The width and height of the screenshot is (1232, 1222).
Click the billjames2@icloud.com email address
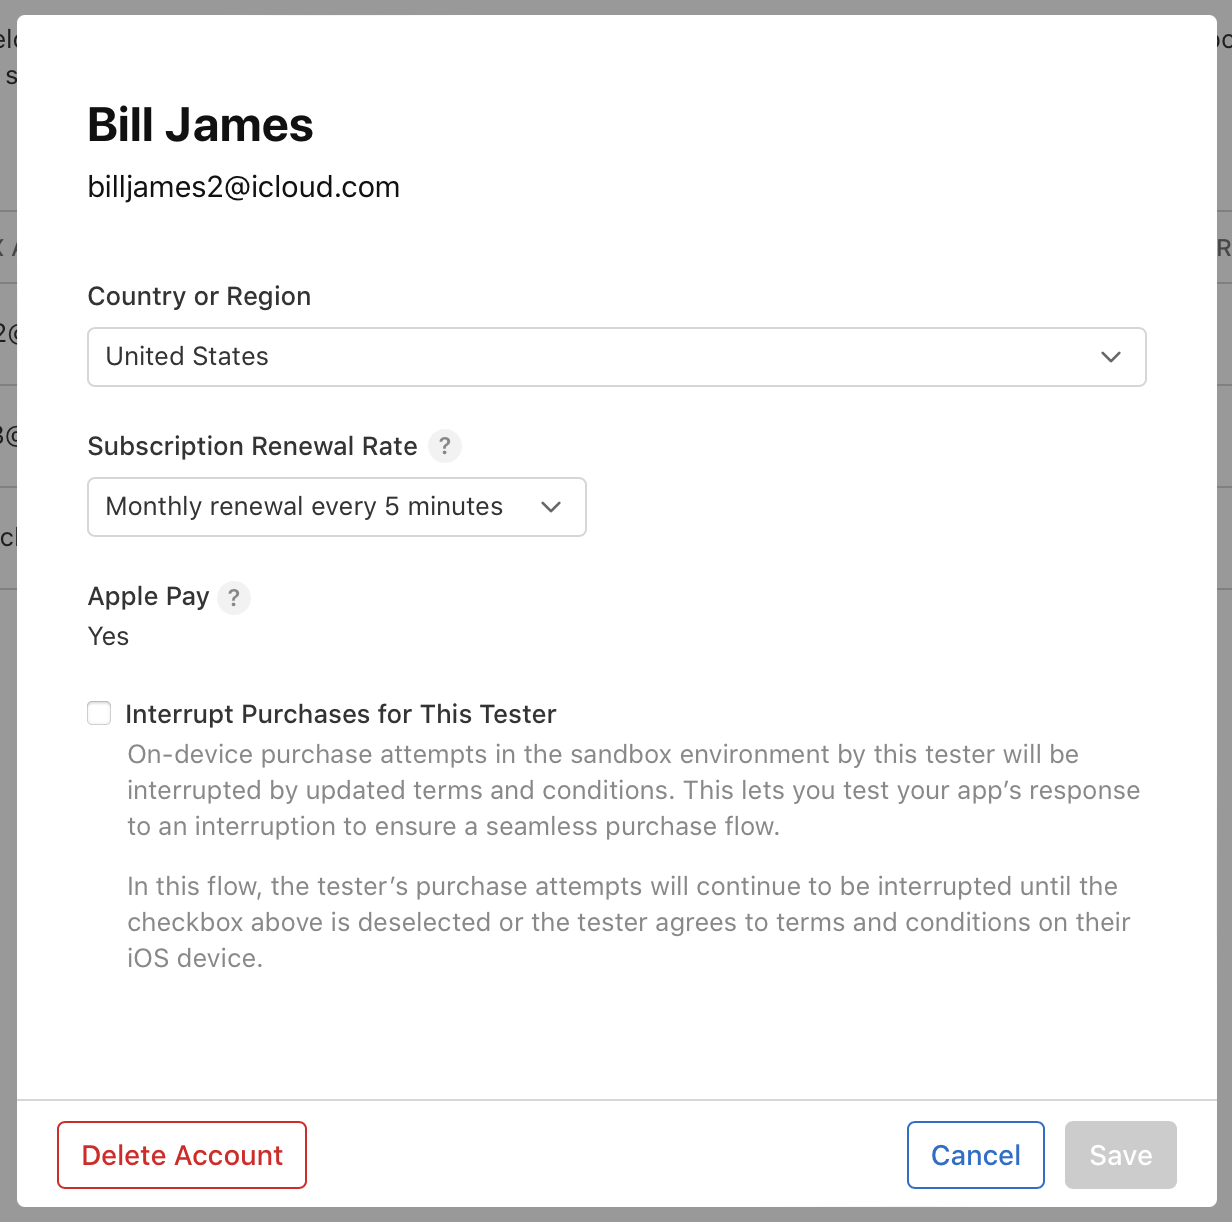[x=243, y=187]
